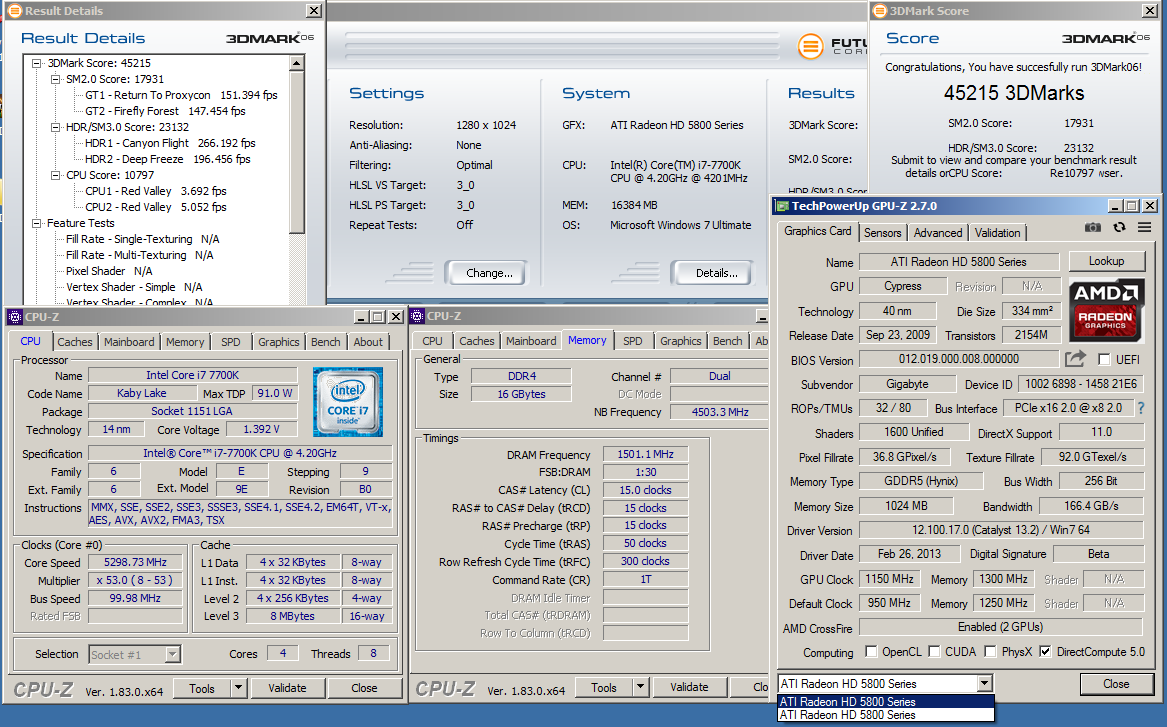Viewport: 1167px width, 727px height.
Task: Collapse the HDR/SM3.0 Score node
Action: [x=55, y=127]
